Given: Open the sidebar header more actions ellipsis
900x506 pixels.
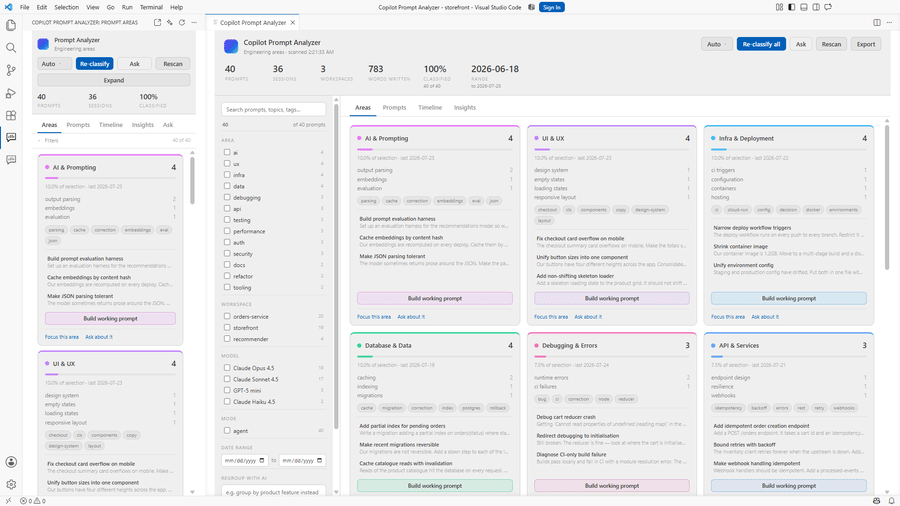Looking at the screenshot, I should pos(194,22).
